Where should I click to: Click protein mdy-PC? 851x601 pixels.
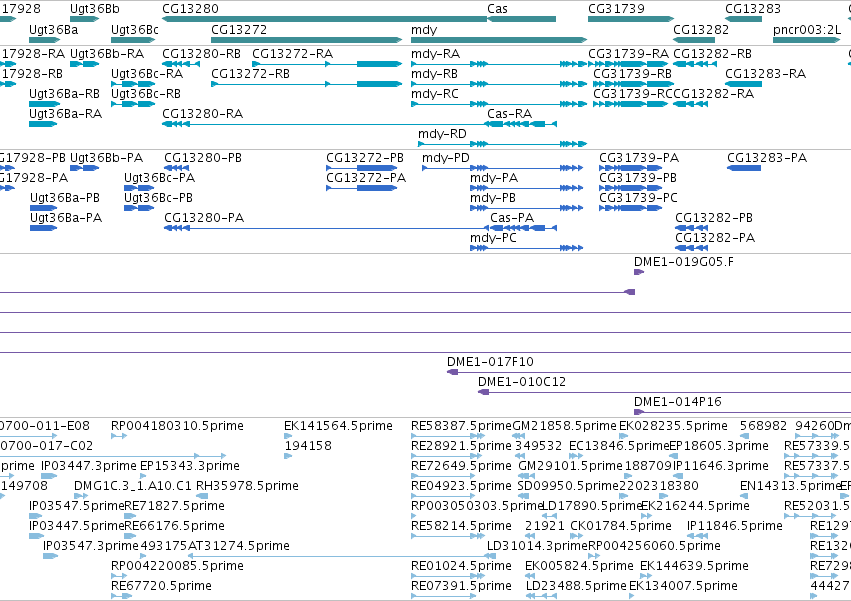pyautogui.click(x=493, y=238)
